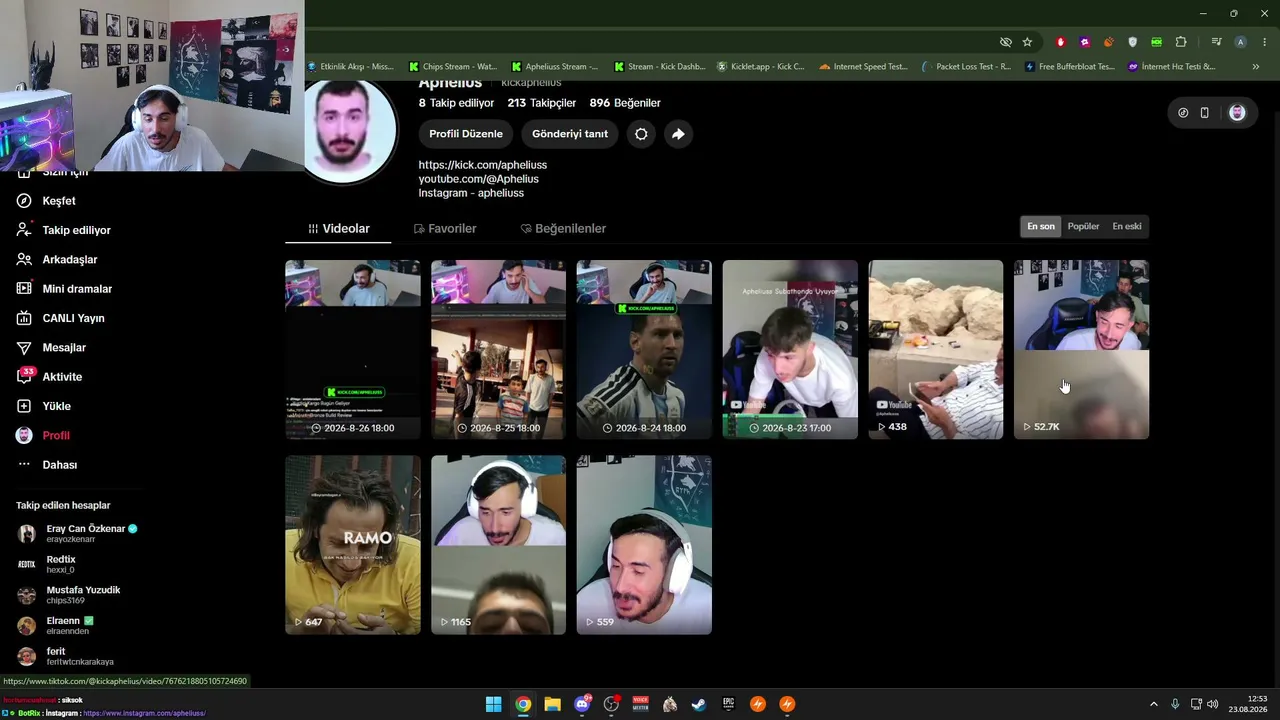
Task: Open File Explorer from the taskbar
Action: click(x=552, y=704)
